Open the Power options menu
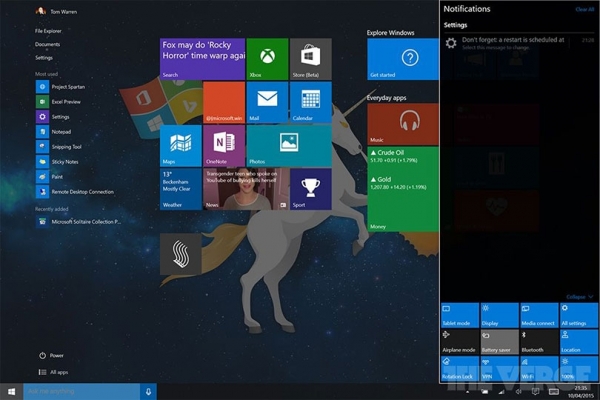The image size is (600, 400). pos(51,355)
